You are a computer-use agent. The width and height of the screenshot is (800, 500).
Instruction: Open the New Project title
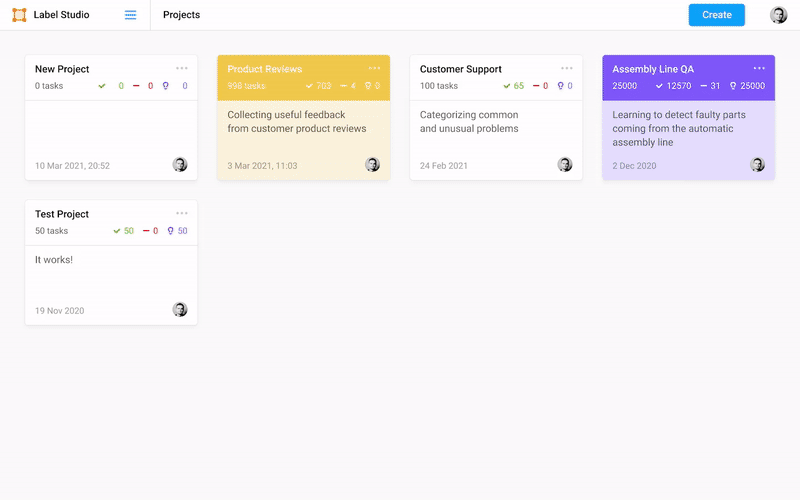click(x=62, y=69)
